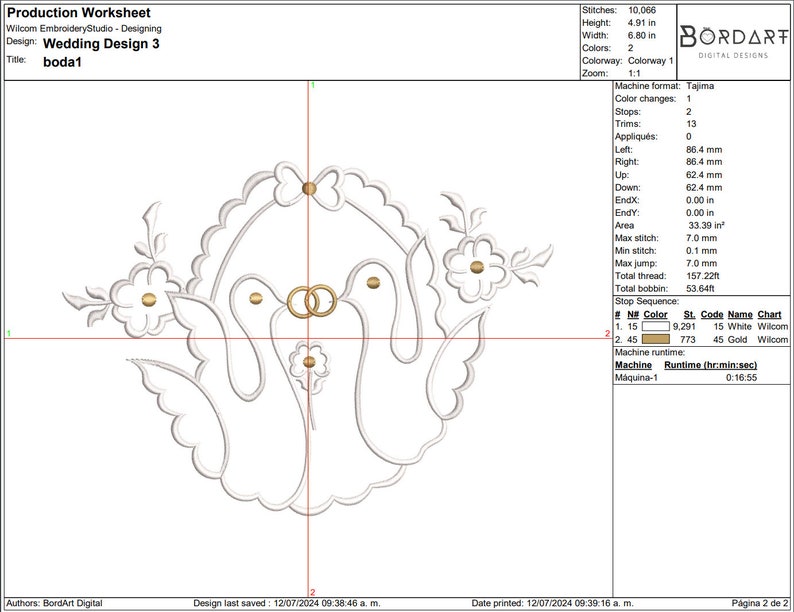Click the Chart column header
794x612 pixels.
pyautogui.click(x=769, y=314)
